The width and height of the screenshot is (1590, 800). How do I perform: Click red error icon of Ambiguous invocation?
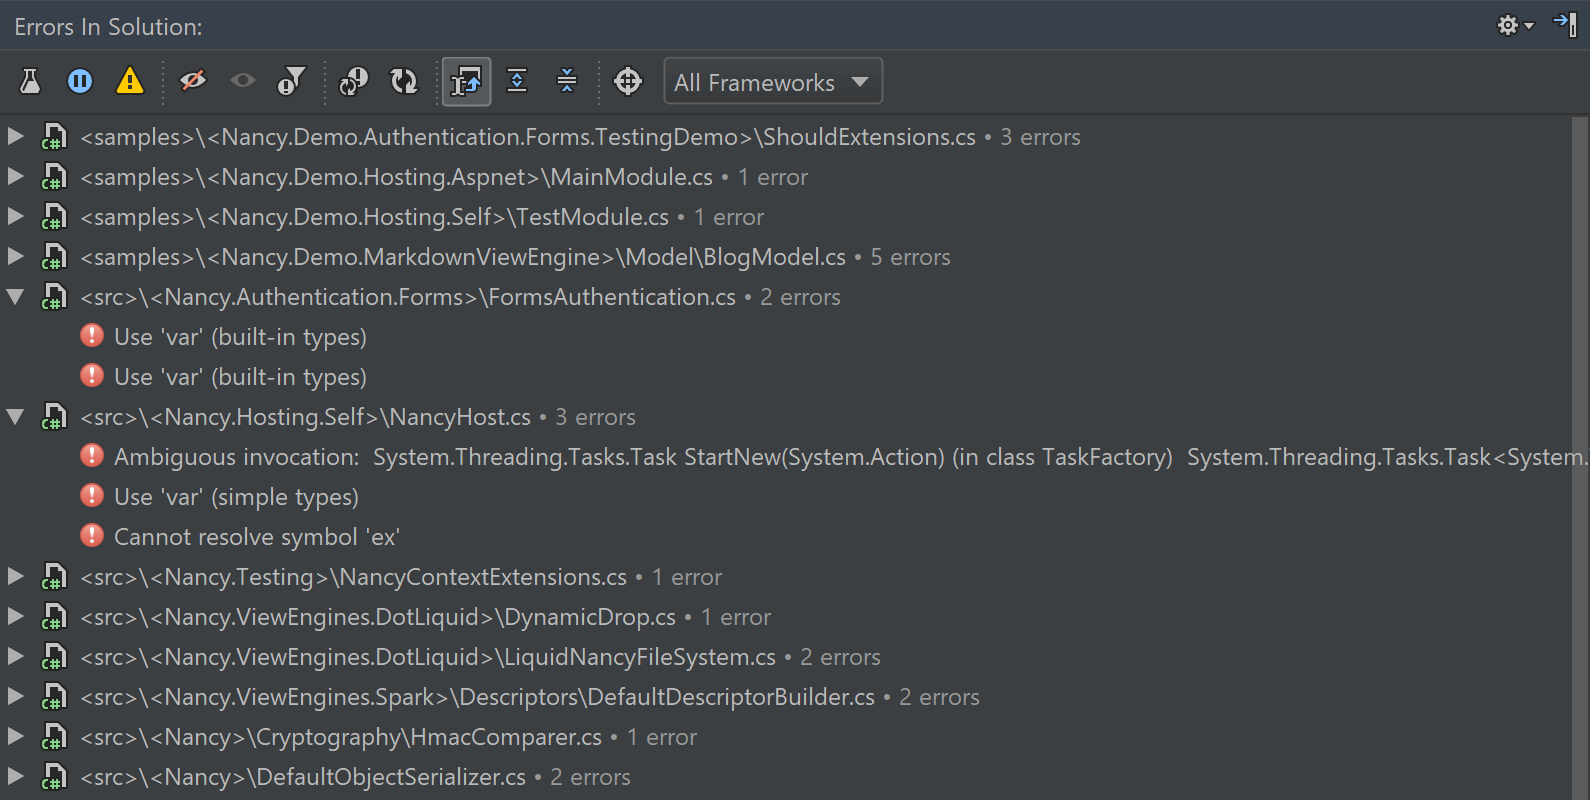[x=92, y=456]
